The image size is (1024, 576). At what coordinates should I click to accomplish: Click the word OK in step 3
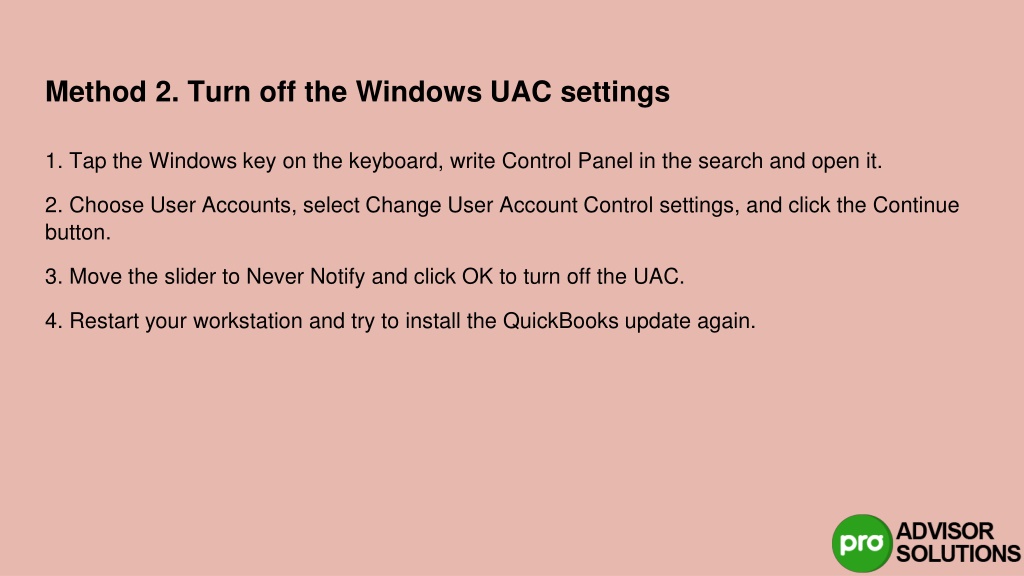point(477,276)
